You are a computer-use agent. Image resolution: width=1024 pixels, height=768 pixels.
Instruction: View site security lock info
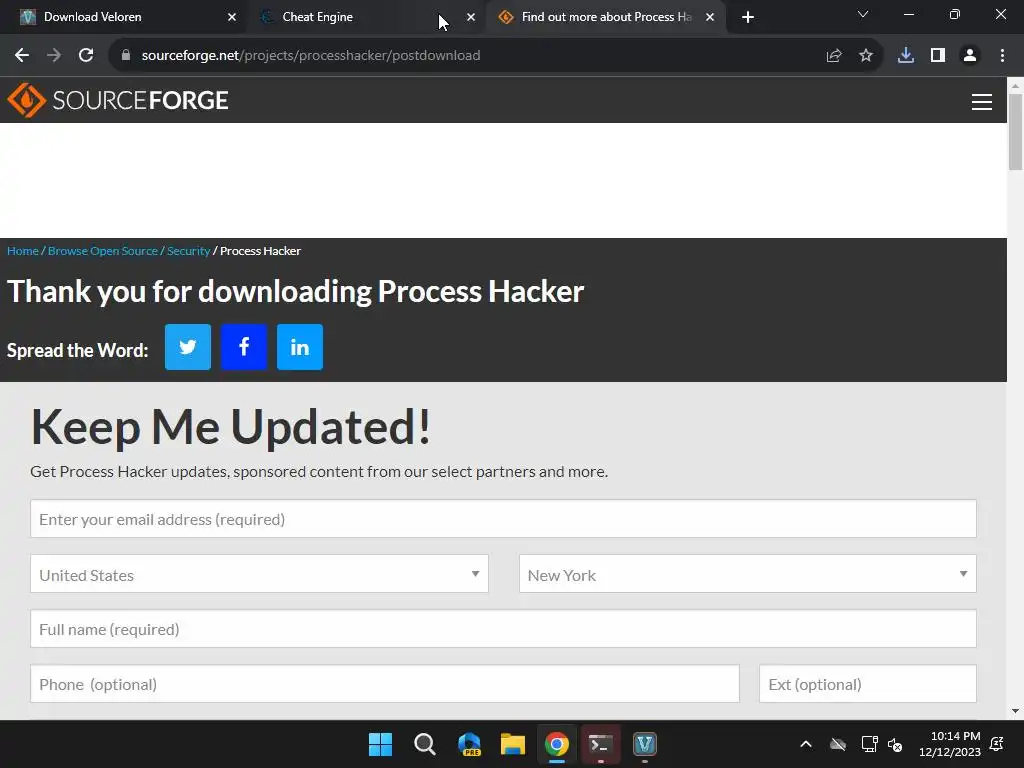tap(126, 56)
